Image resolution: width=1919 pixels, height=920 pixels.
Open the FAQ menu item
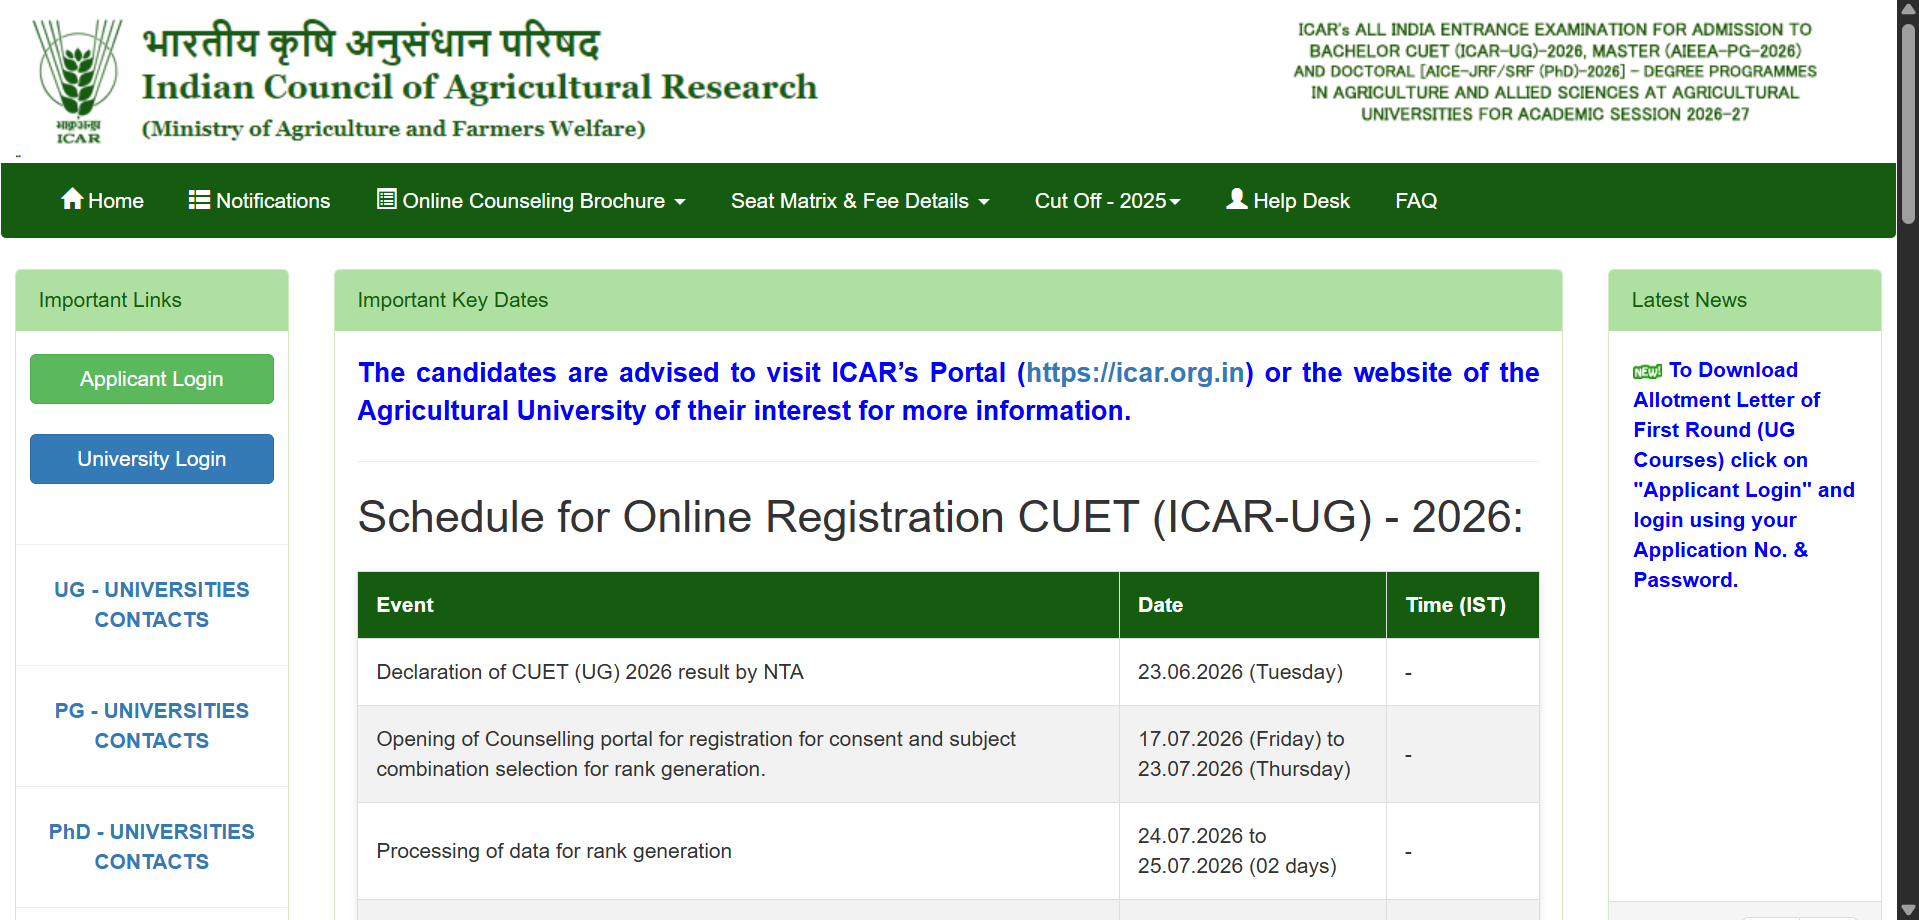[x=1416, y=200]
